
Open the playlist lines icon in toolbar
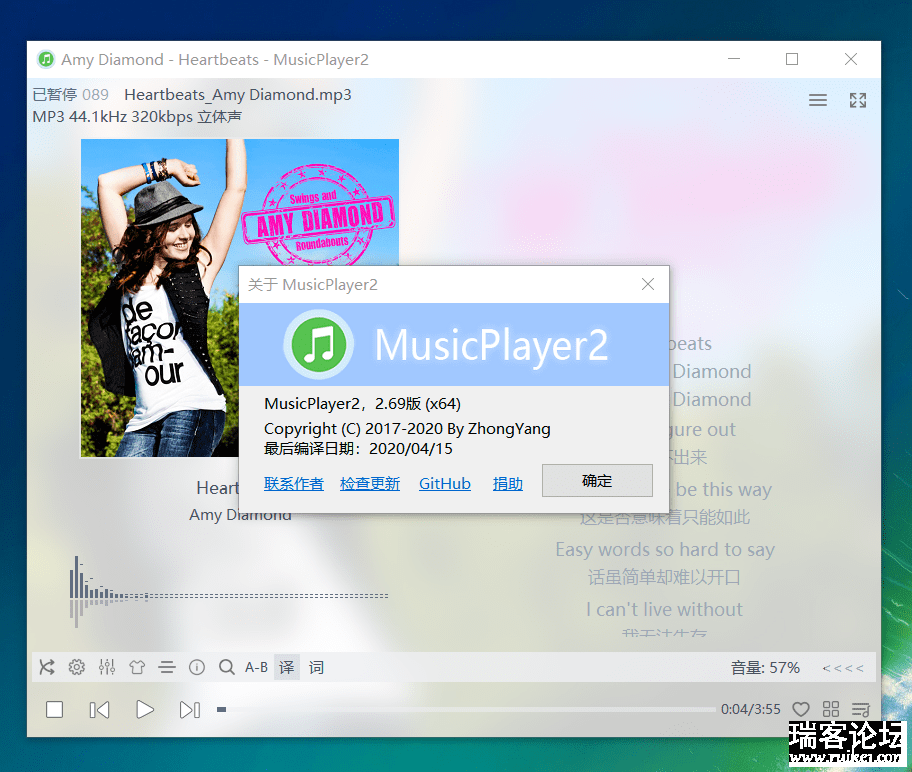point(167,667)
